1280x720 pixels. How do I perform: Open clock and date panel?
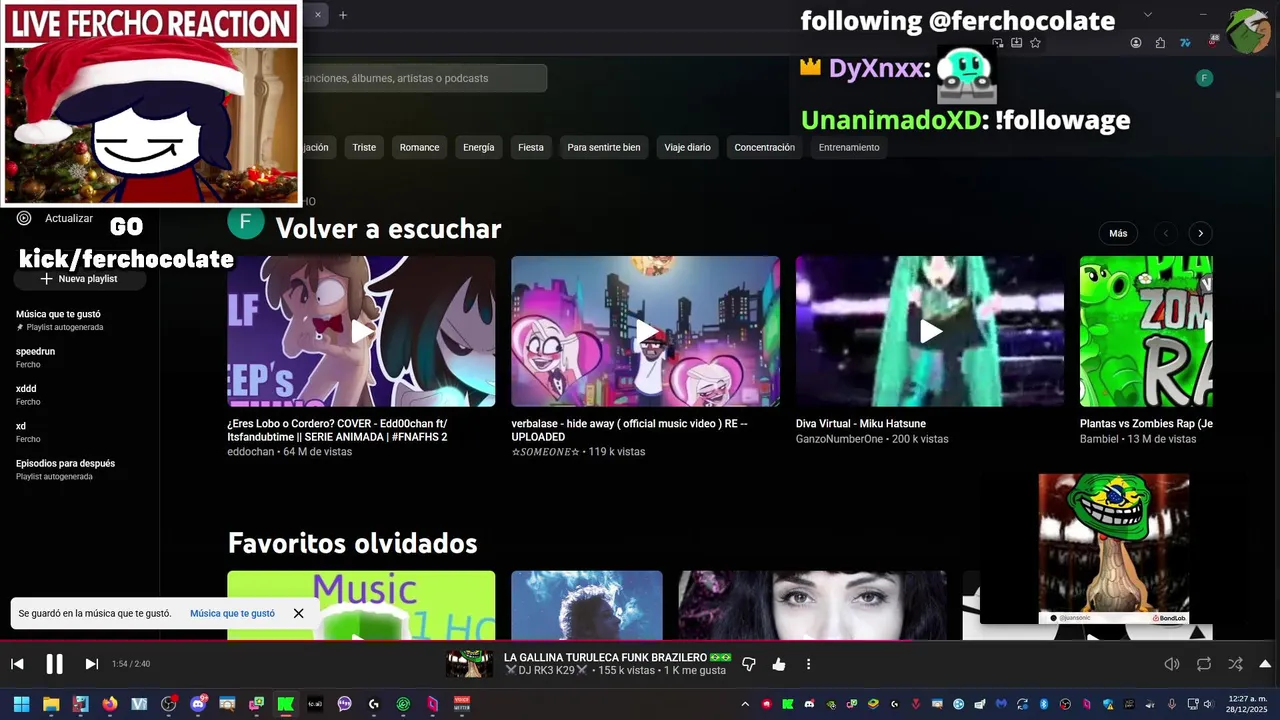pyautogui.click(x=1247, y=704)
